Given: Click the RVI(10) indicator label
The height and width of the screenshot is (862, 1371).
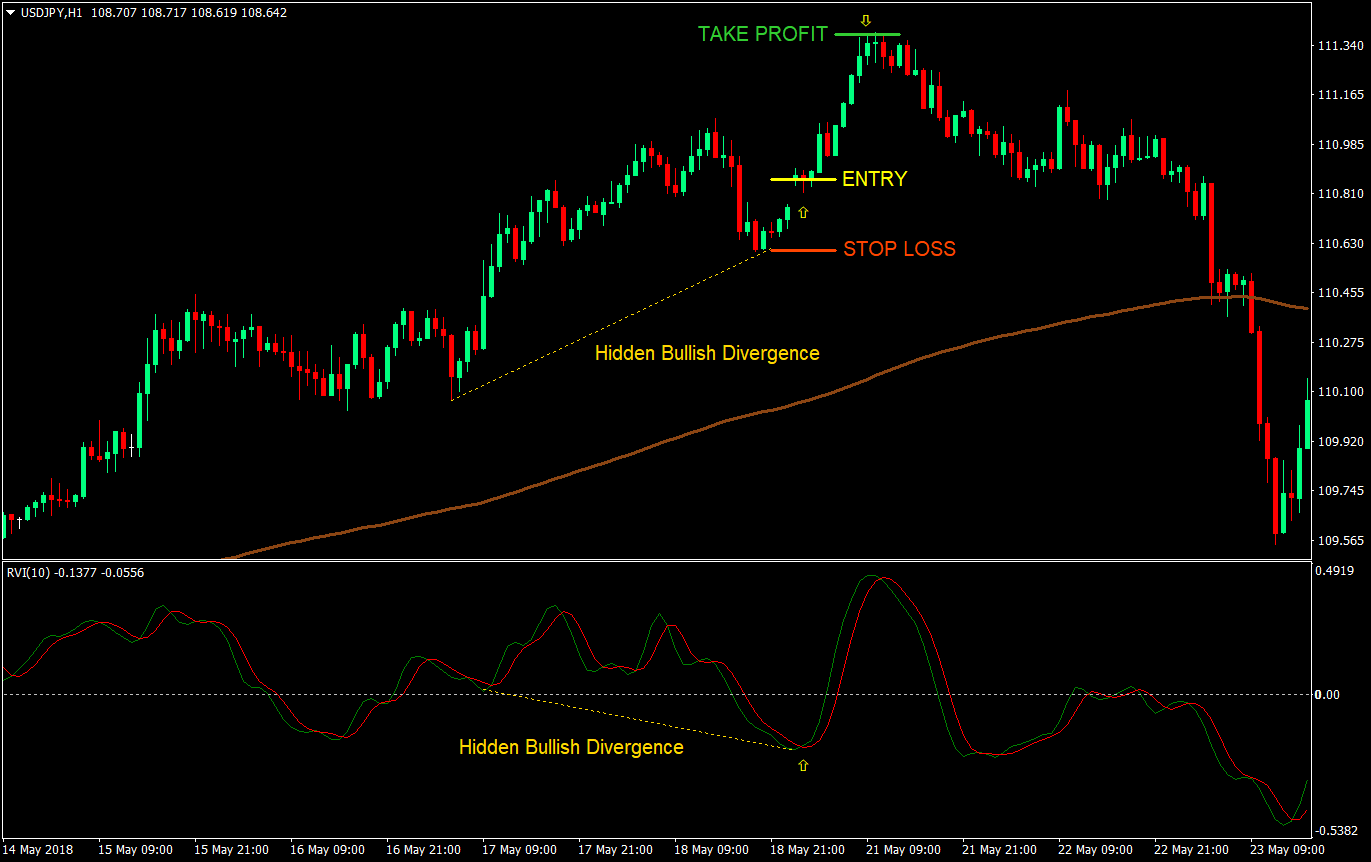Looking at the screenshot, I should (27, 571).
